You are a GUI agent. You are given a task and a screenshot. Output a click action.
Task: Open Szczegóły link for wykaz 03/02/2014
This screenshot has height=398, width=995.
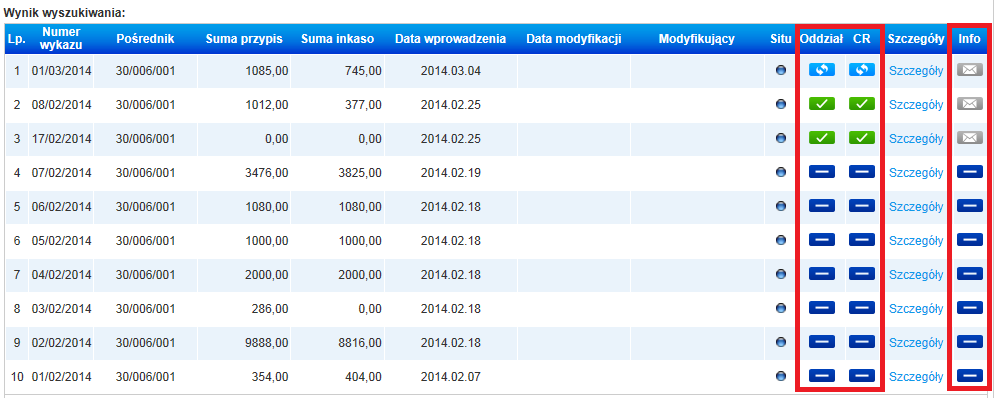click(916, 309)
